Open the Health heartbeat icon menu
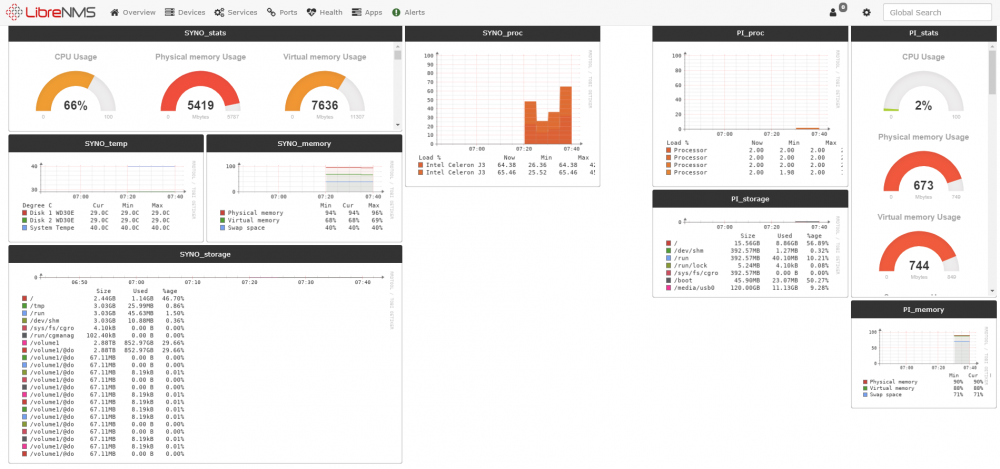This screenshot has height=469, width=1000. click(x=311, y=12)
